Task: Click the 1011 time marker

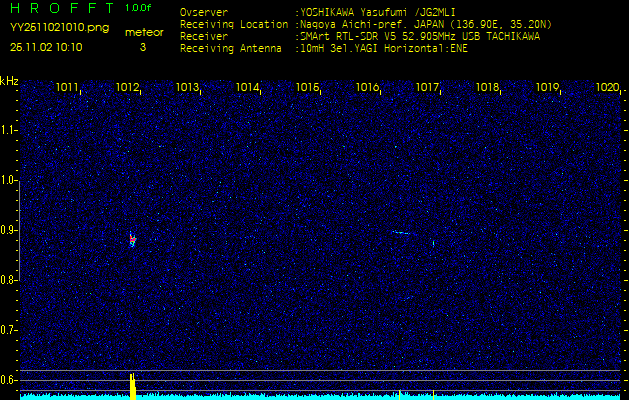Action: click(x=68, y=88)
